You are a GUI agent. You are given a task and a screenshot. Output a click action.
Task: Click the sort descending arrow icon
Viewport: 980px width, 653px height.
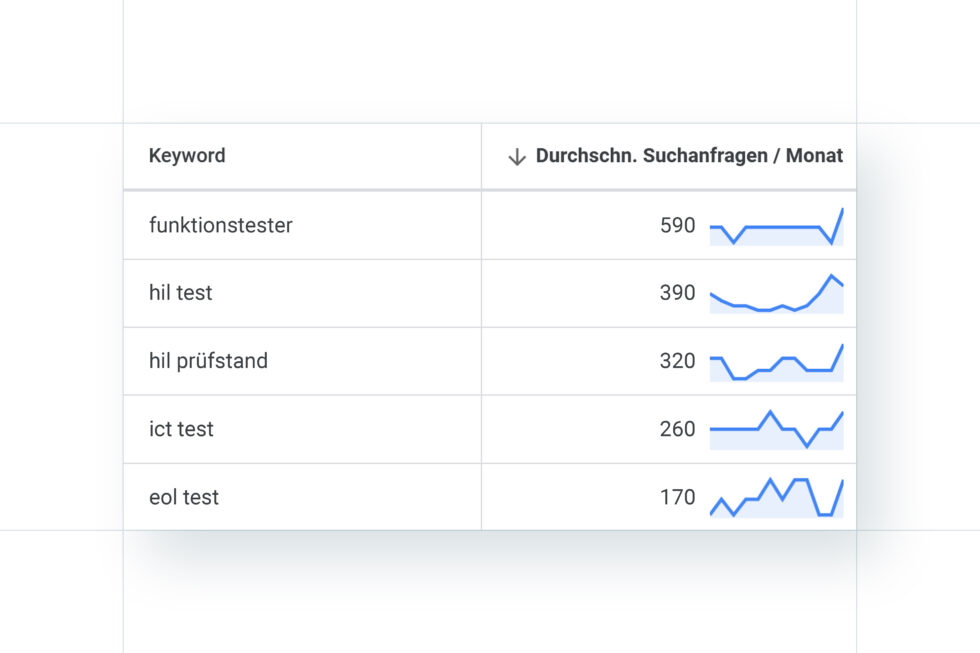coord(517,156)
